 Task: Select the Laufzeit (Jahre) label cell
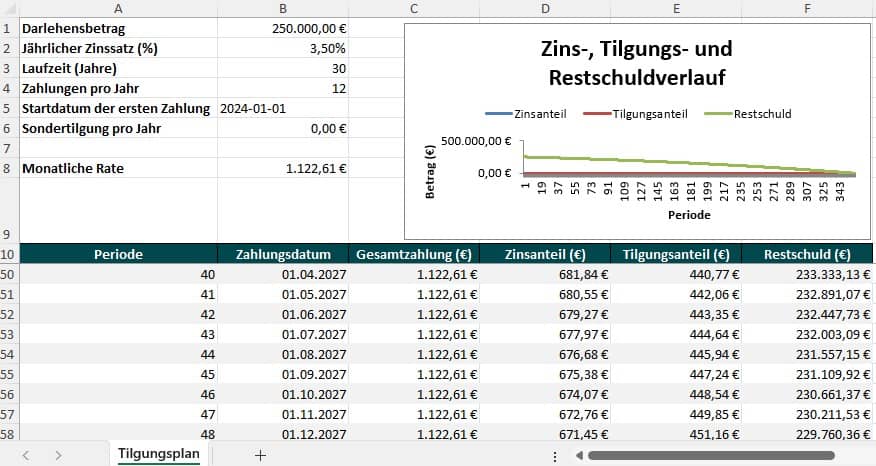[x=118, y=68]
